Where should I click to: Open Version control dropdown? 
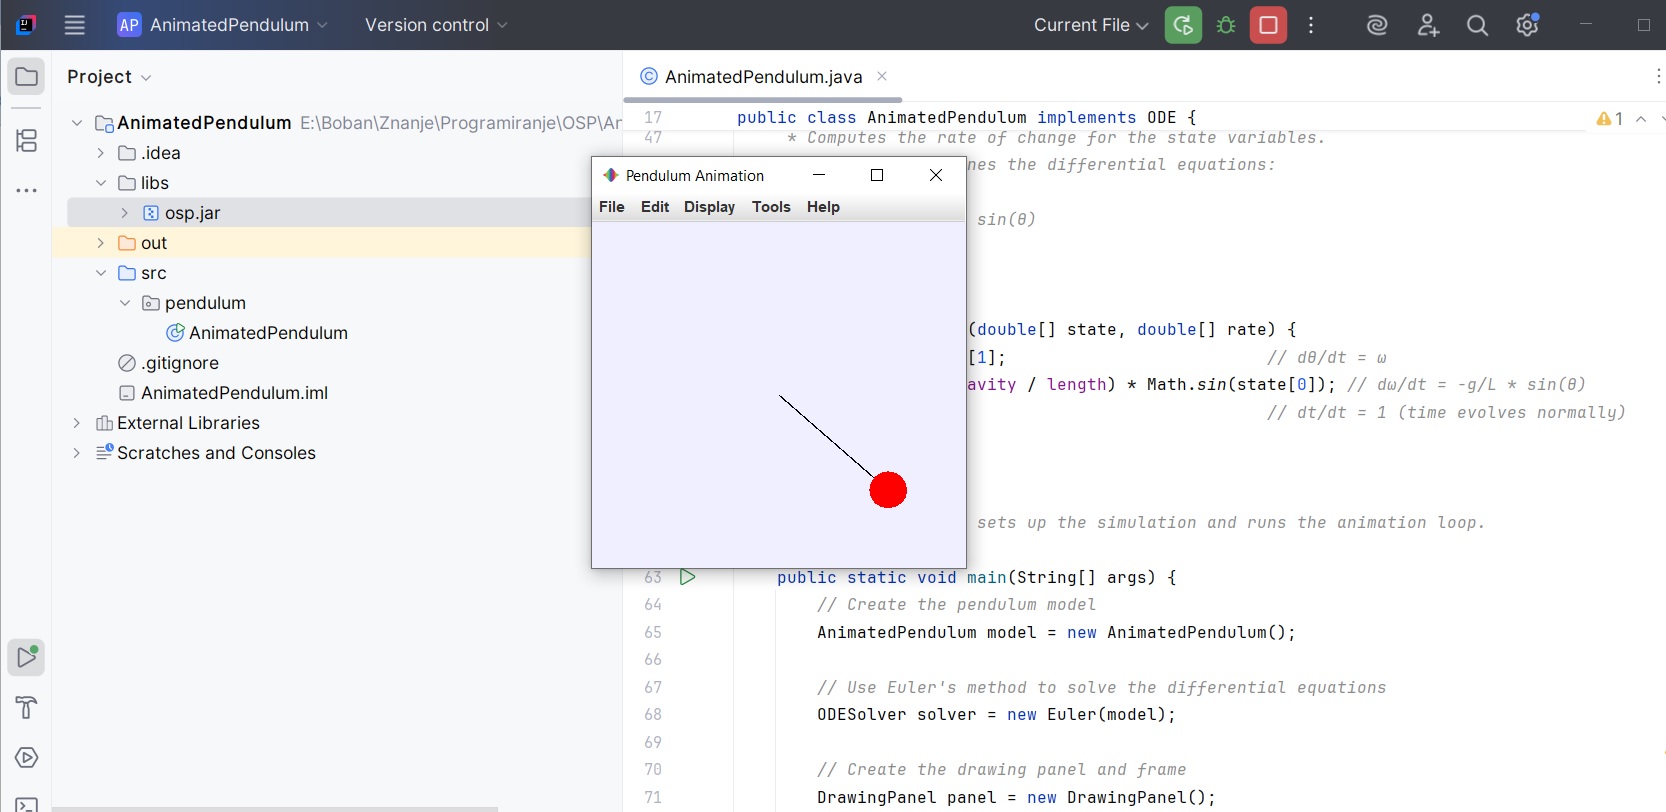pos(436,25)
